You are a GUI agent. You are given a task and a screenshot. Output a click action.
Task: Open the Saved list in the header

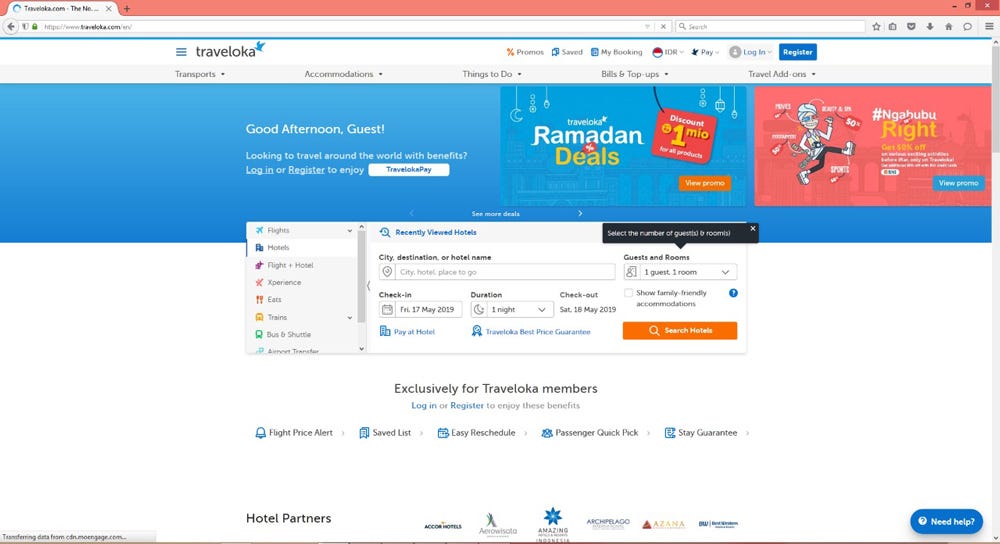567,52
